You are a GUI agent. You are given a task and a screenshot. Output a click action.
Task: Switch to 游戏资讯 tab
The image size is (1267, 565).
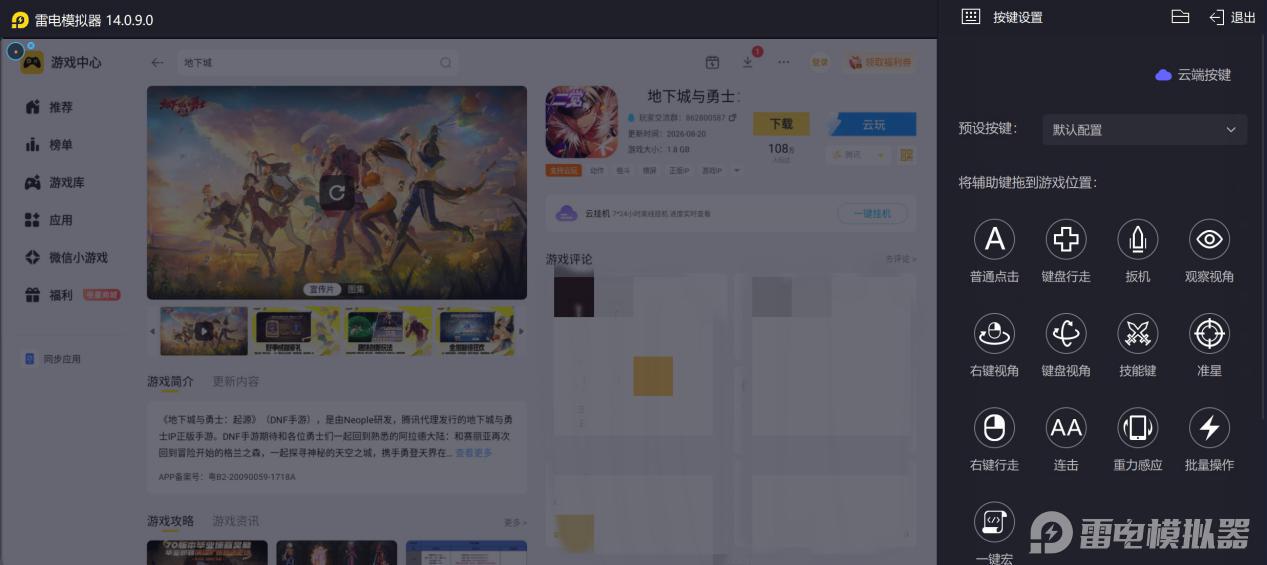236,521
